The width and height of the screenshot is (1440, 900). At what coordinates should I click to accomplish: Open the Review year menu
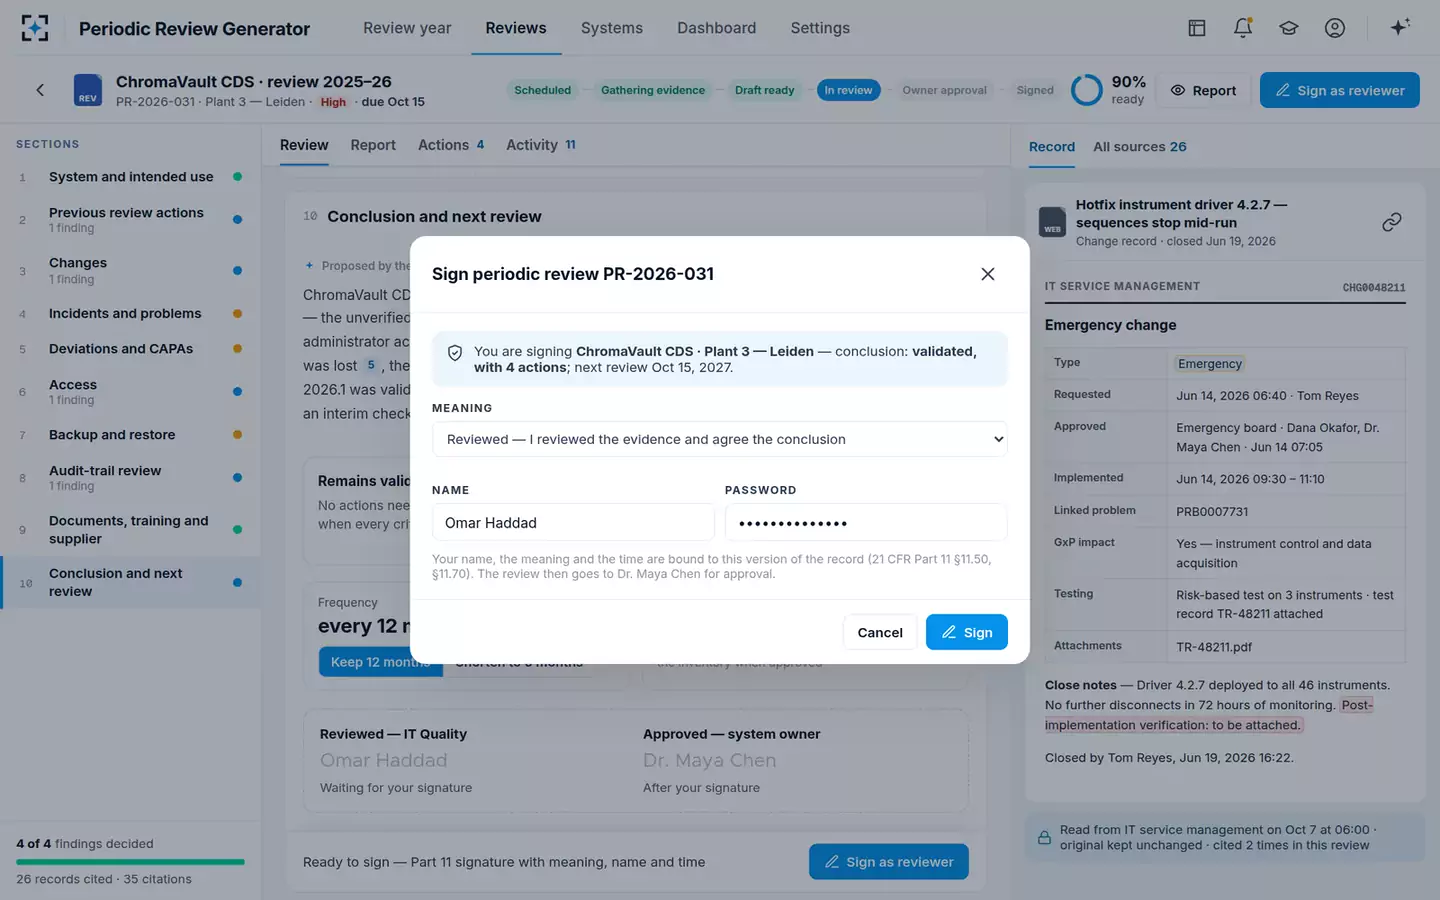coord(407,28)
